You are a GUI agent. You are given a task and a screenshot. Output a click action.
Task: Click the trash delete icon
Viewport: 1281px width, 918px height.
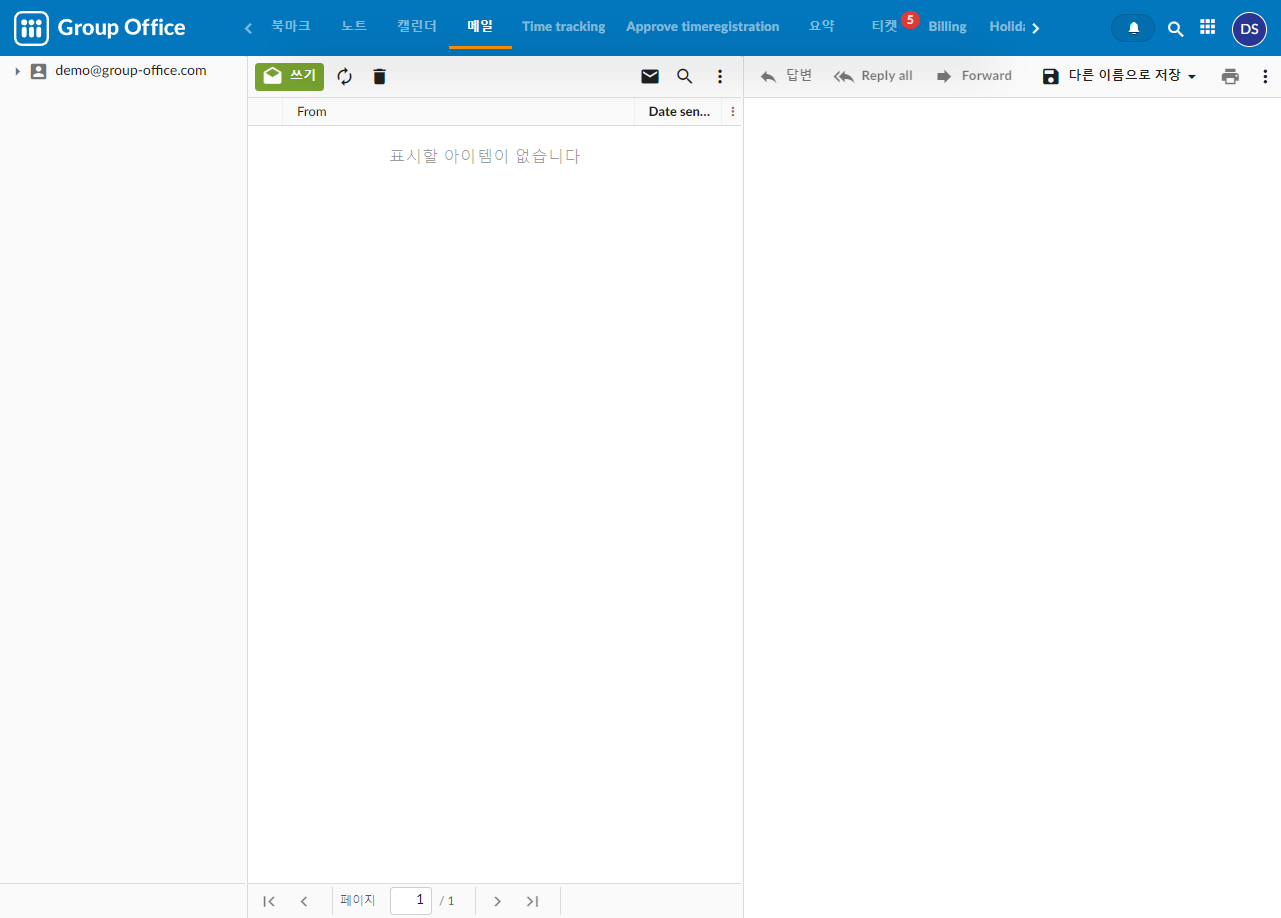click(x=379, y=77)
